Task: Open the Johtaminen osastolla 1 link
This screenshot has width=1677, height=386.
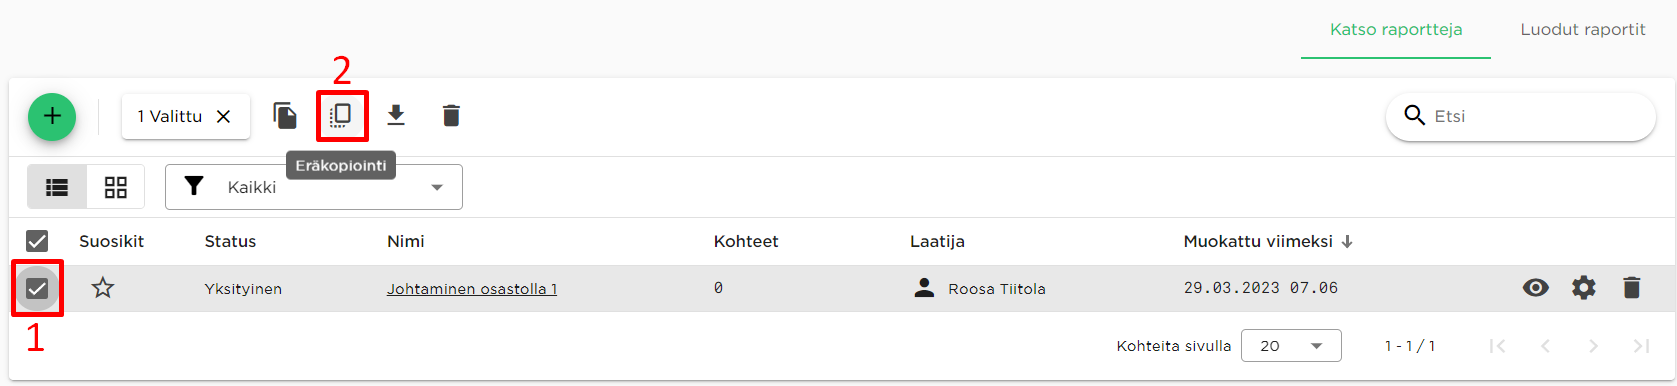Action: click(472, 289)
